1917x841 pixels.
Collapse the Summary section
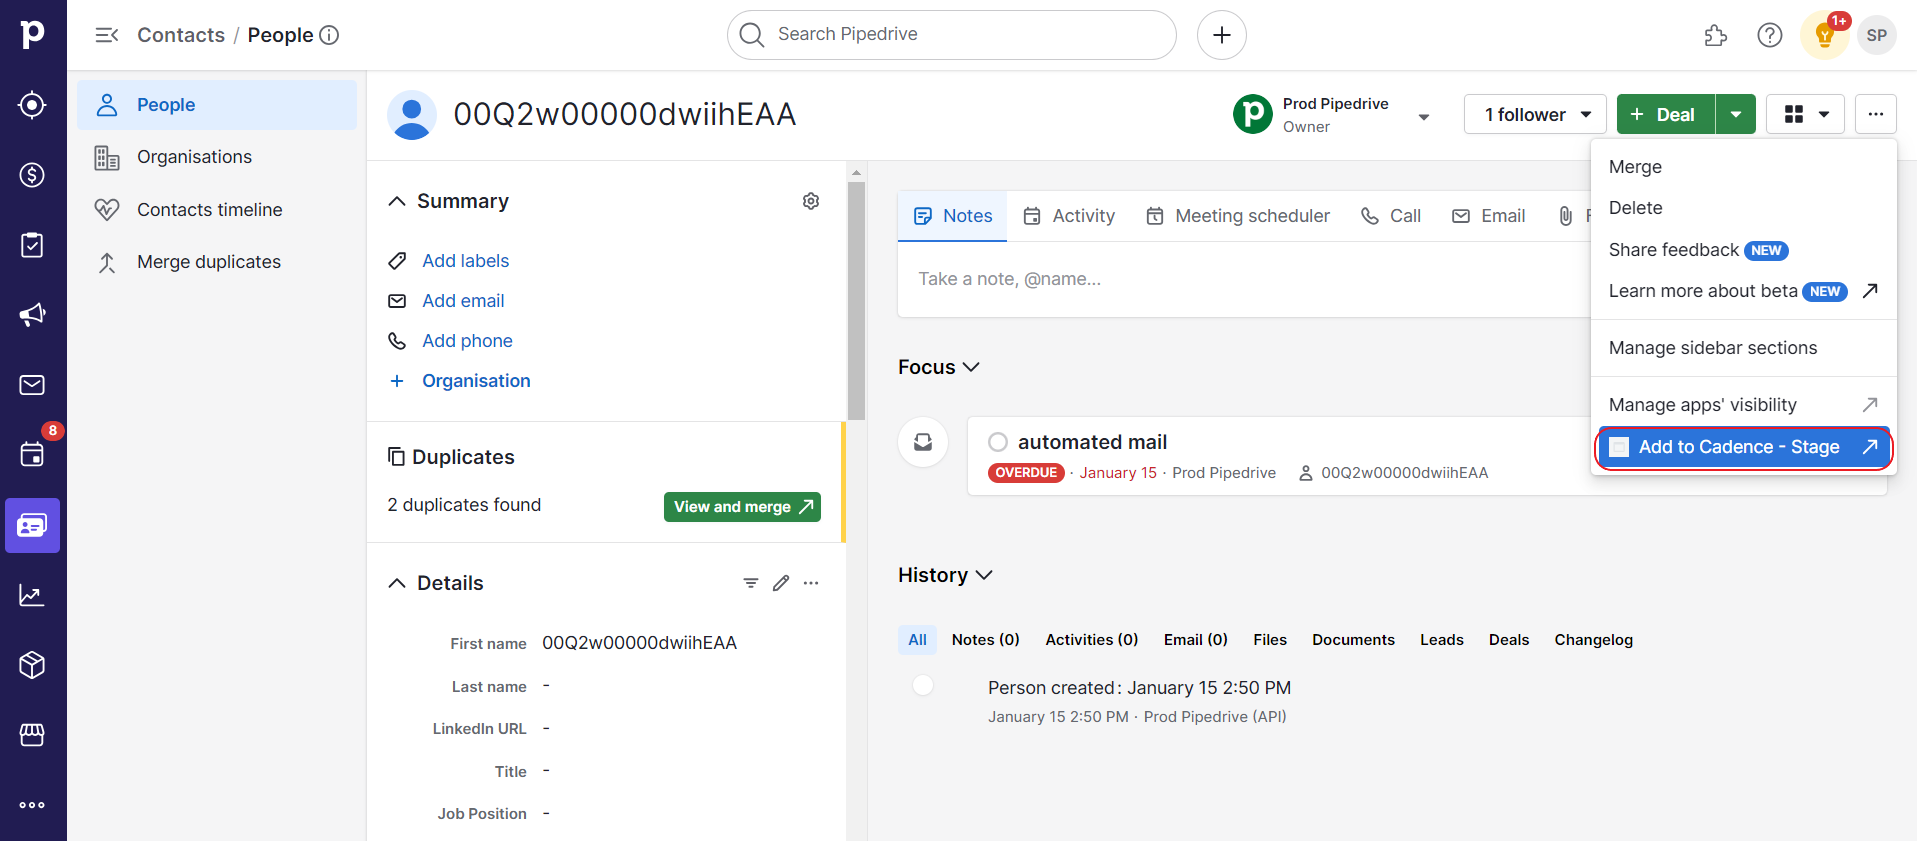pos(397,201)
